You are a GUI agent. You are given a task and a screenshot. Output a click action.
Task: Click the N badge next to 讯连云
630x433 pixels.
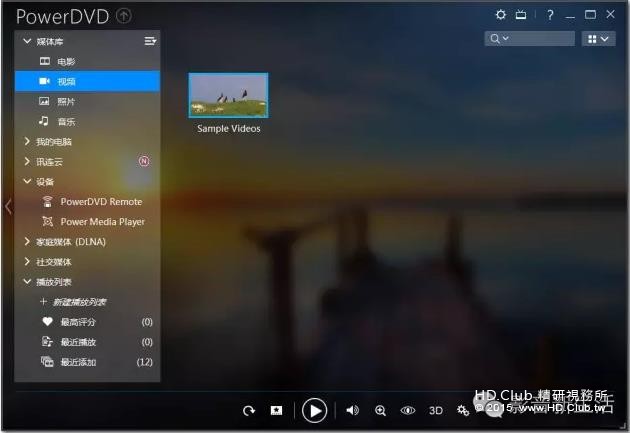144,161
